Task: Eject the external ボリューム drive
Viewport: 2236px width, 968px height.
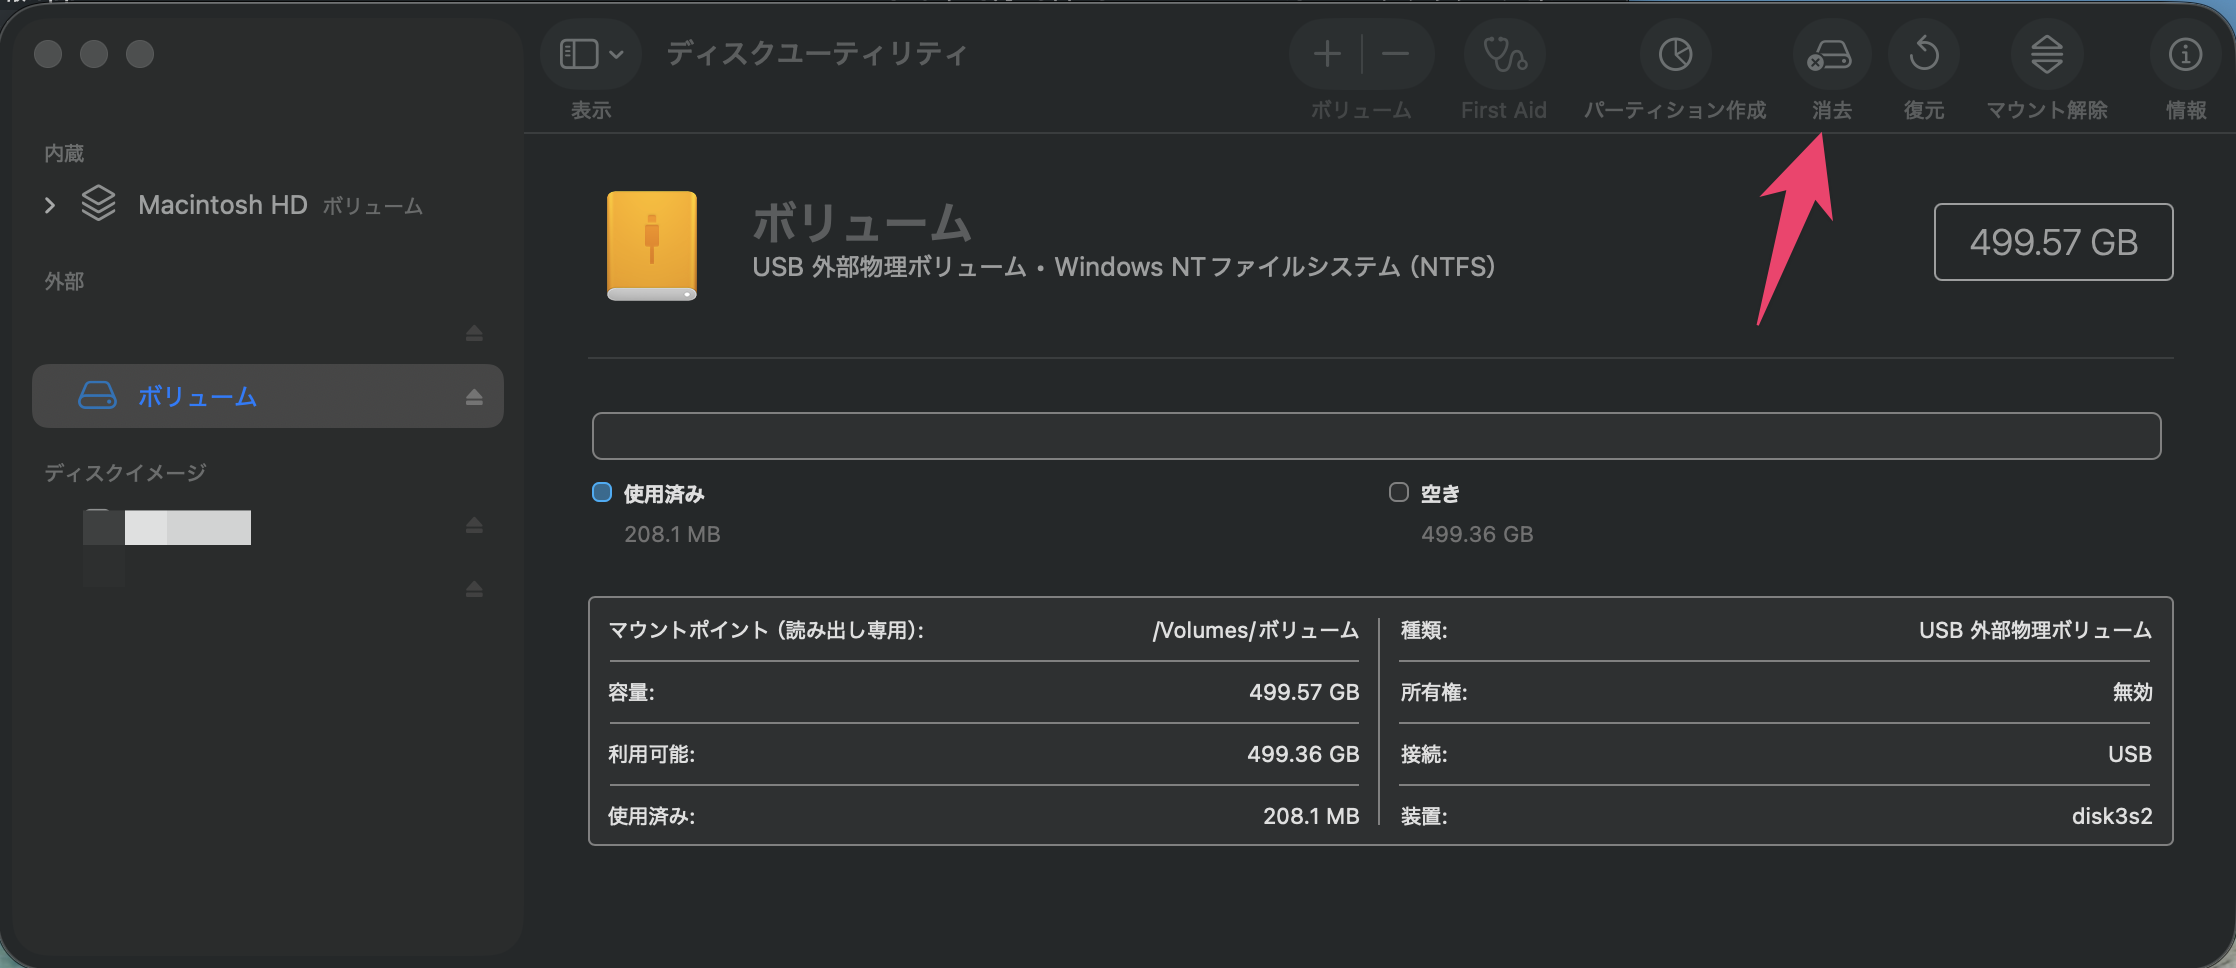Action: [x=474, y=396]
